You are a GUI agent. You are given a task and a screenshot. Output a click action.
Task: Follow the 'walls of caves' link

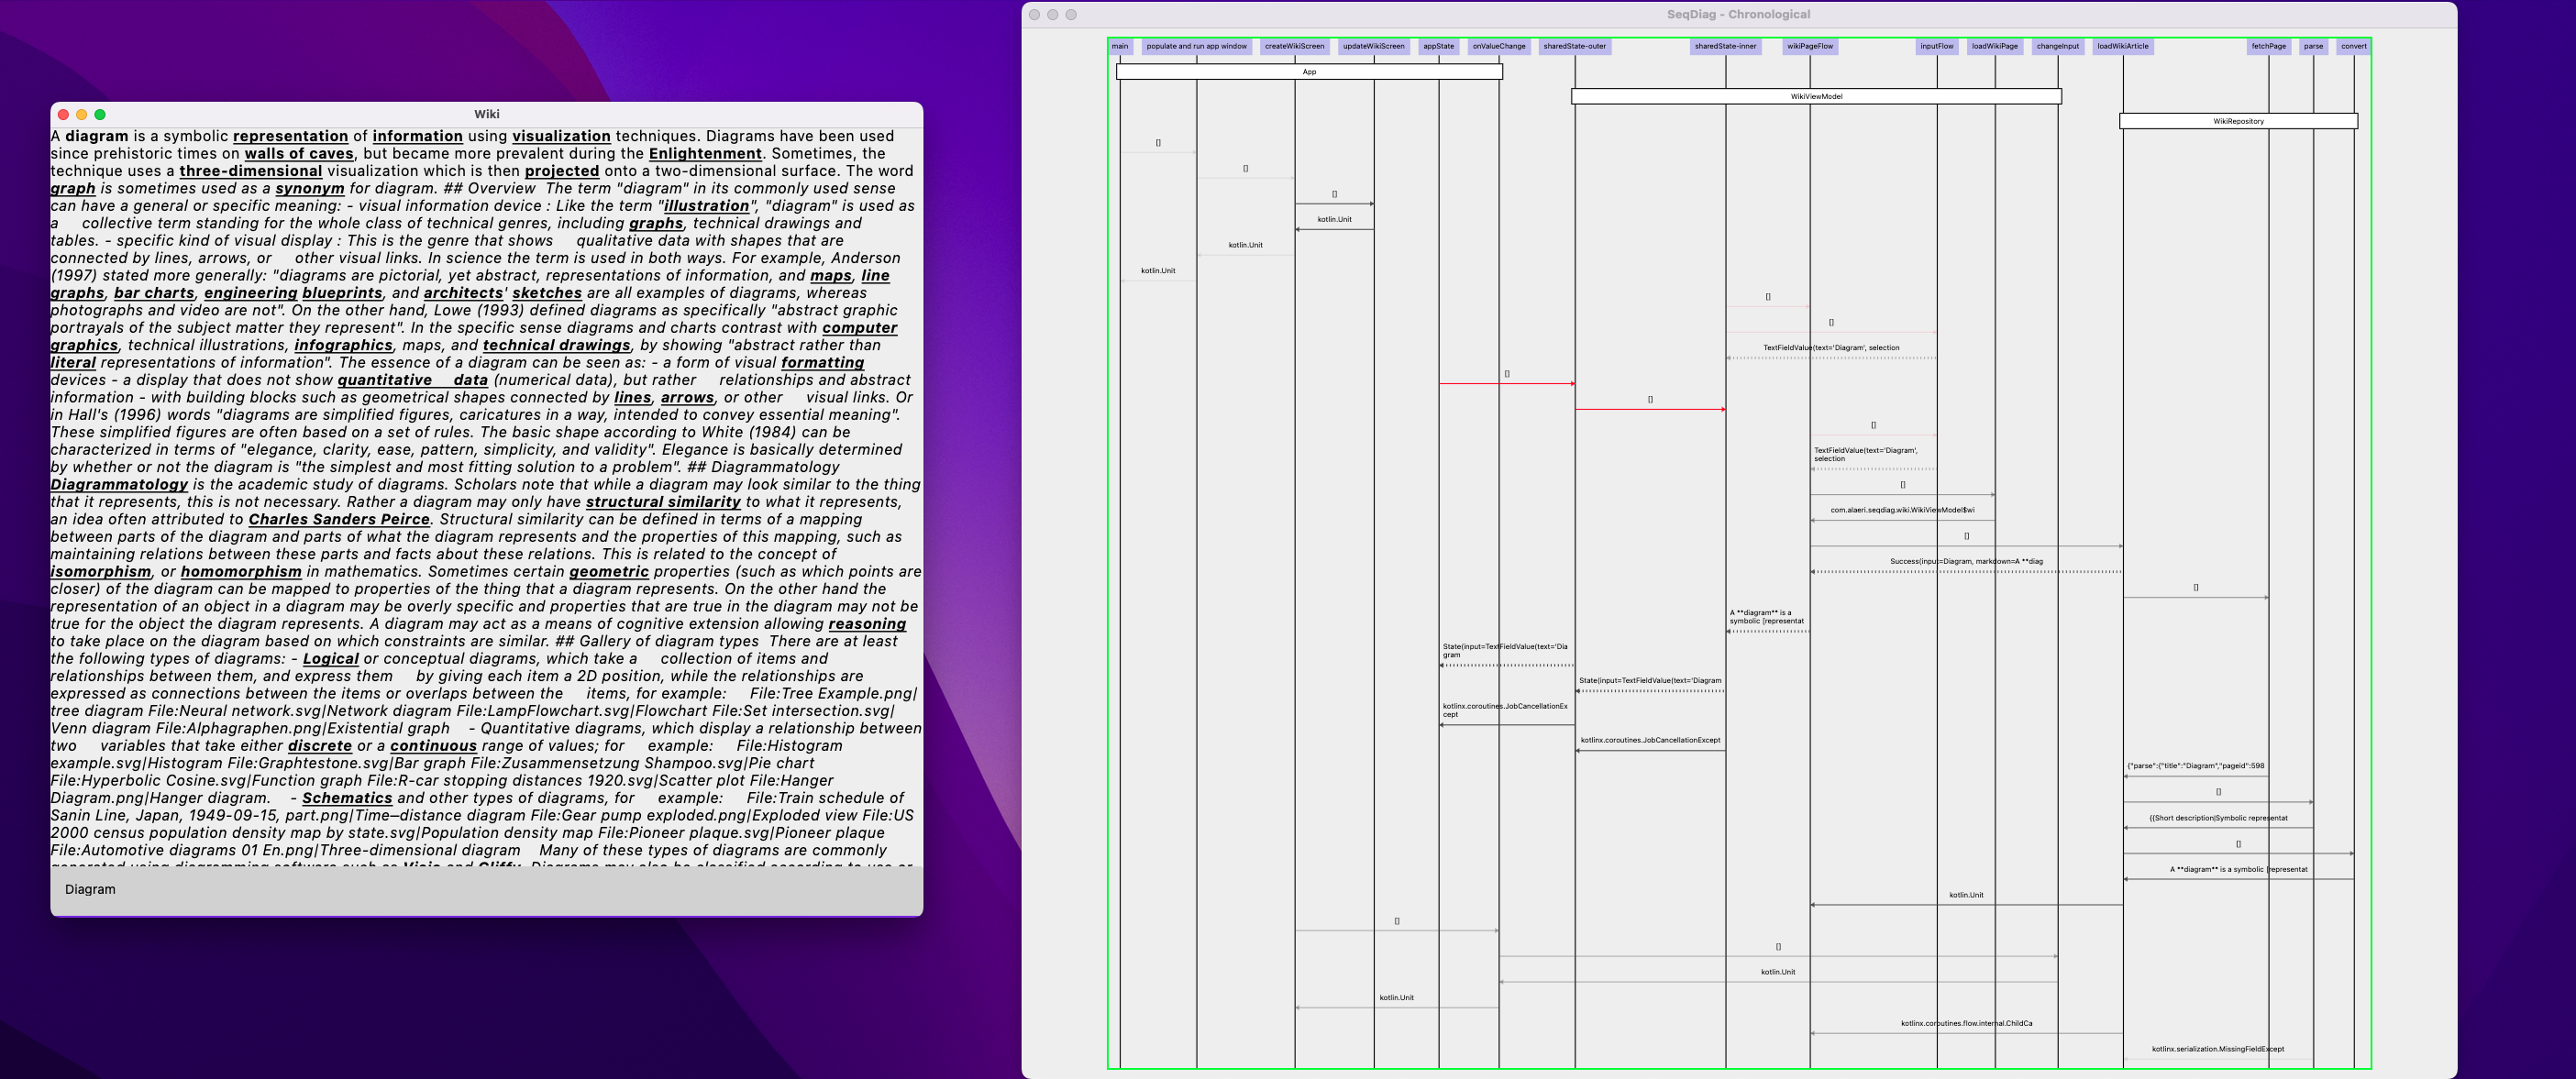pyautogui.click(x=299, y=154)
